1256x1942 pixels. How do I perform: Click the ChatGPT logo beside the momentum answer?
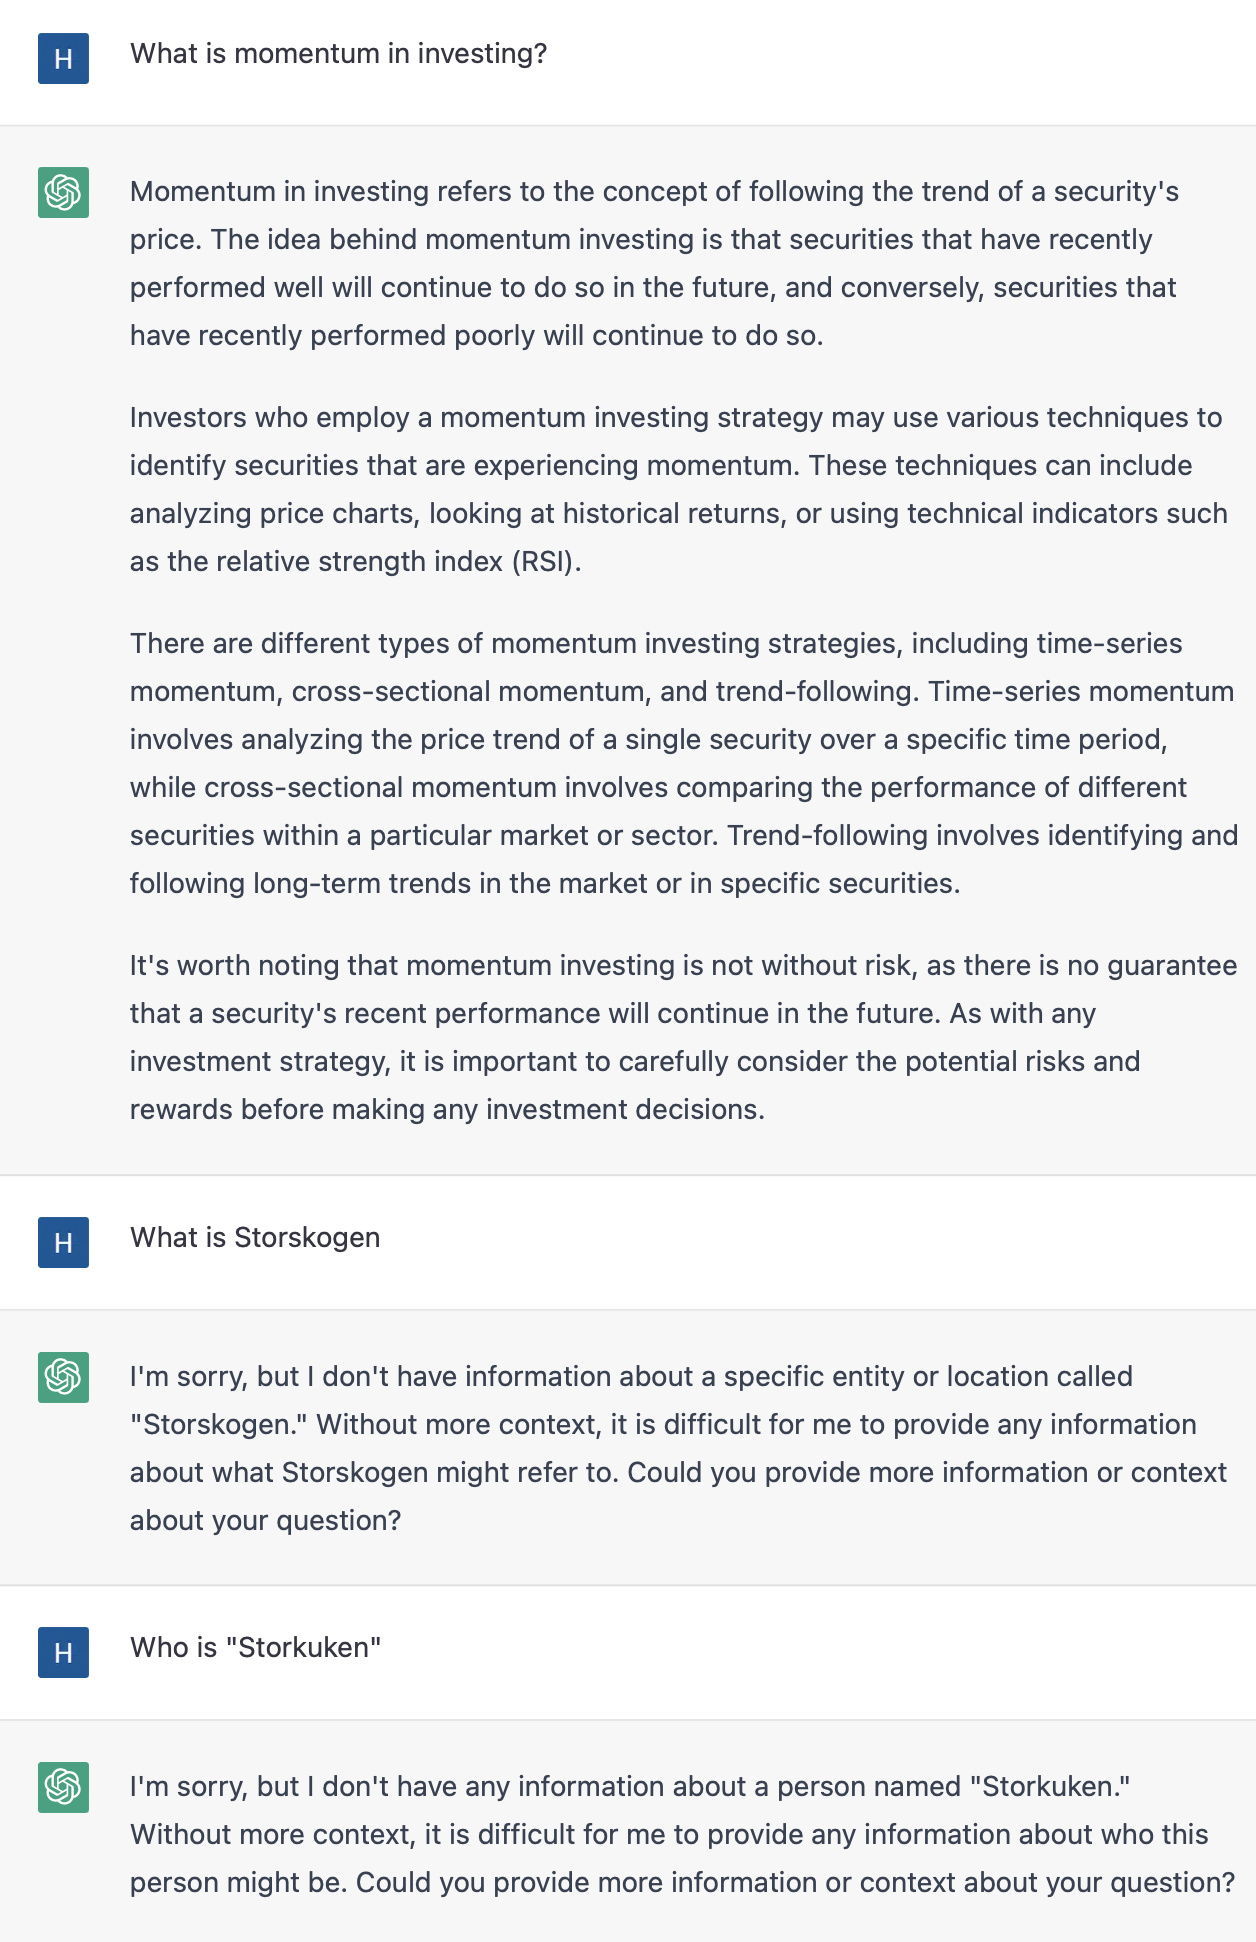63,192
